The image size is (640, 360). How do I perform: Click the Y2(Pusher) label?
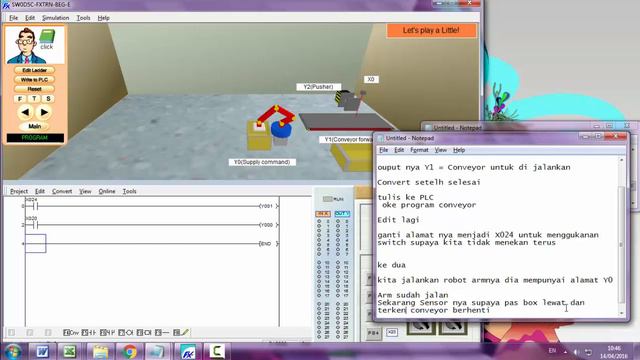point(318,87)
